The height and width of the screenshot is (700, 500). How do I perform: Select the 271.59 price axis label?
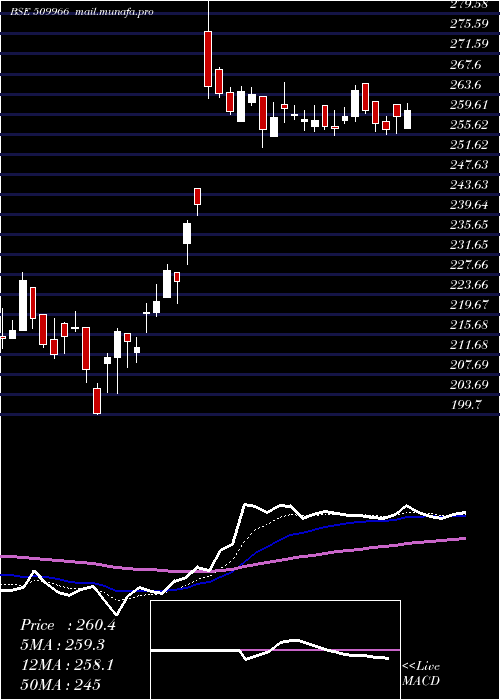click(469, 43)
